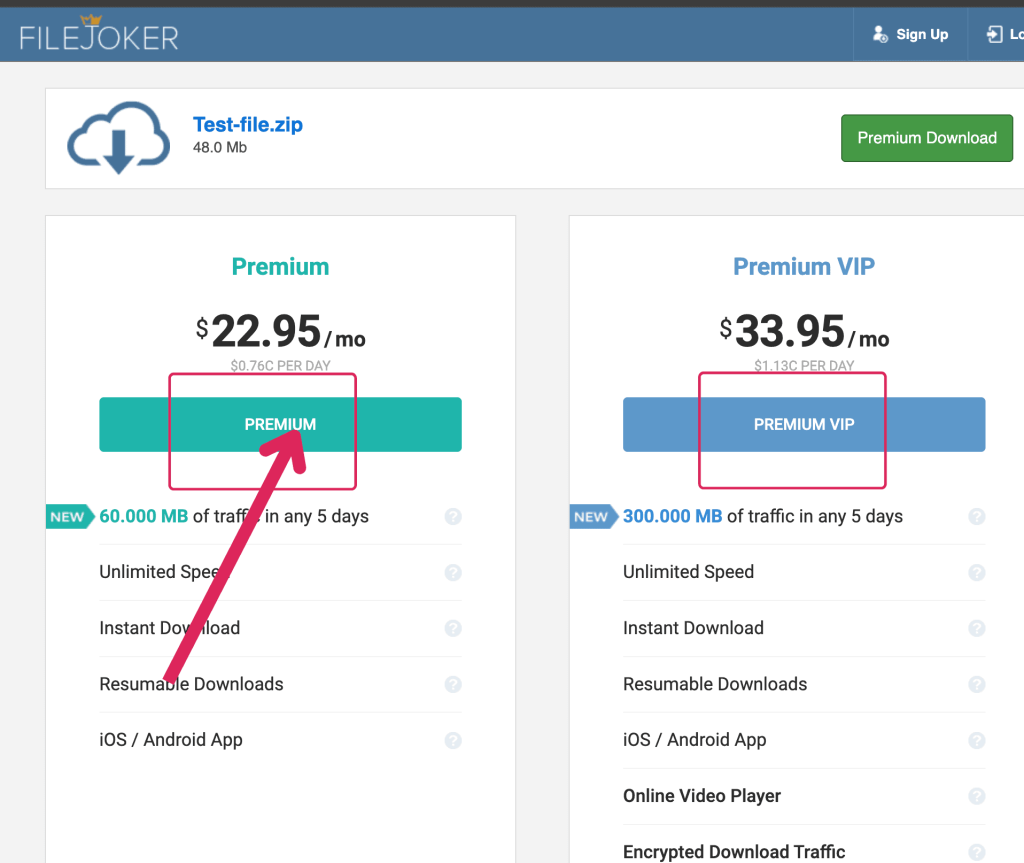Open help icon for Premium Unlimited Speed

click(453, 572)
